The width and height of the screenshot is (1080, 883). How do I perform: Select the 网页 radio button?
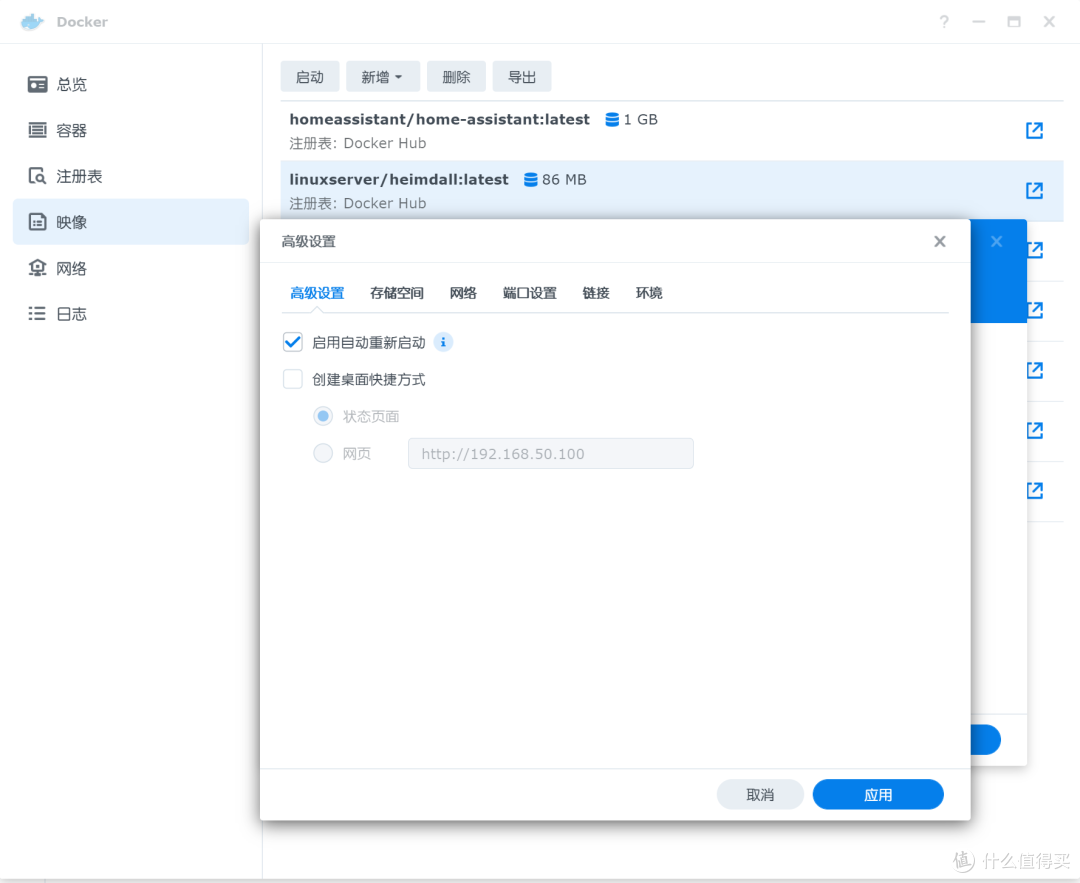[322, 453]
